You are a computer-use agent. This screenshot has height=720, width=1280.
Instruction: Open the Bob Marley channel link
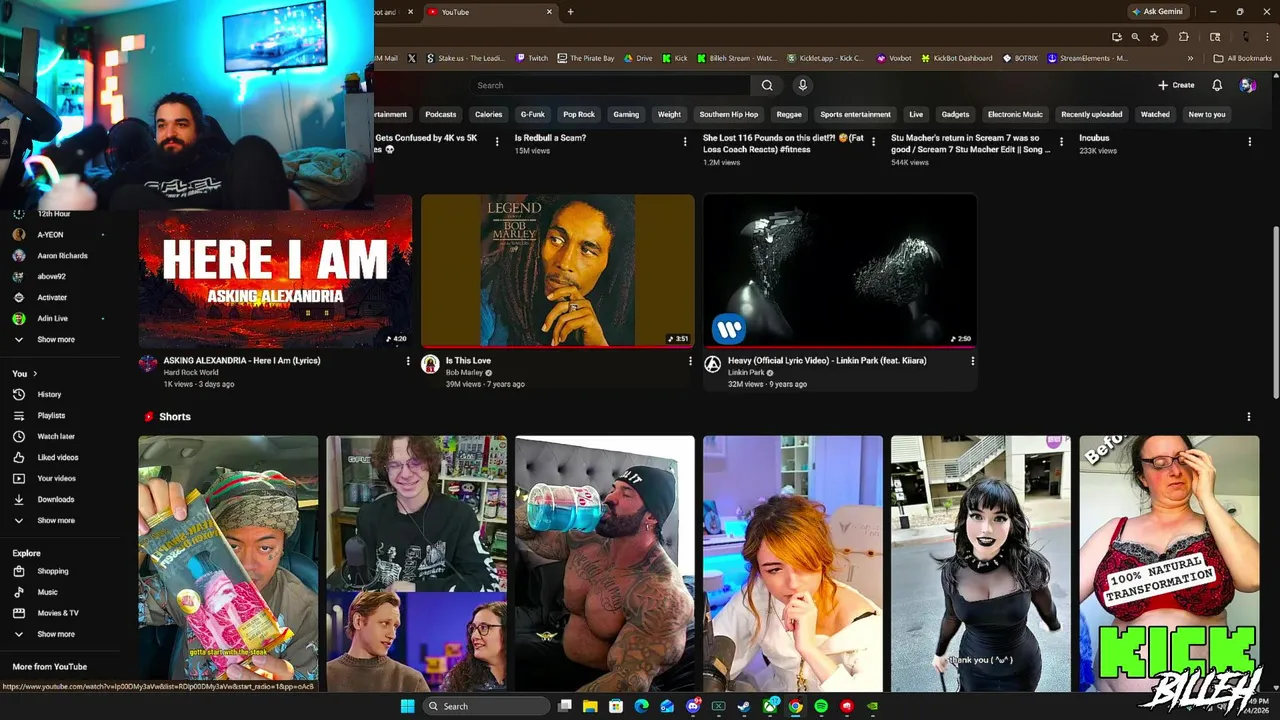click(x=464, y=372)
